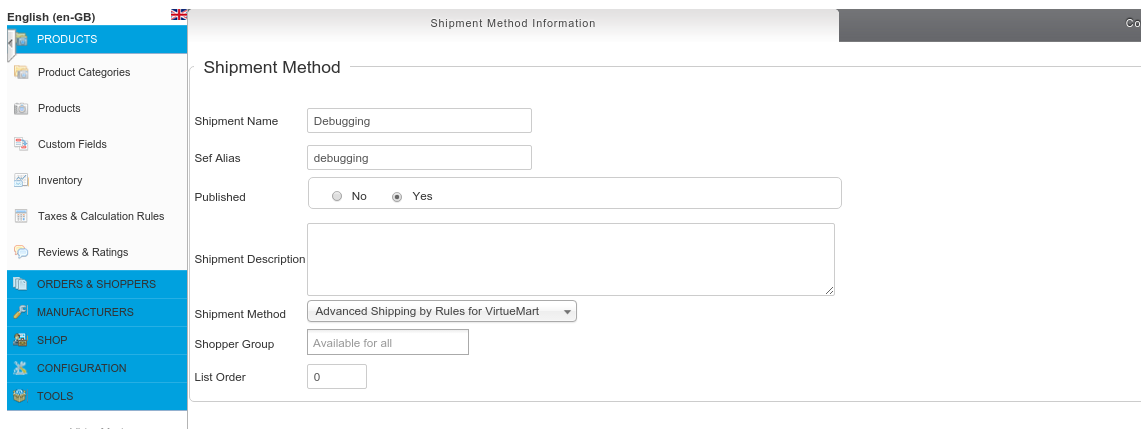Open the Shop menu section

pos(52,340)
